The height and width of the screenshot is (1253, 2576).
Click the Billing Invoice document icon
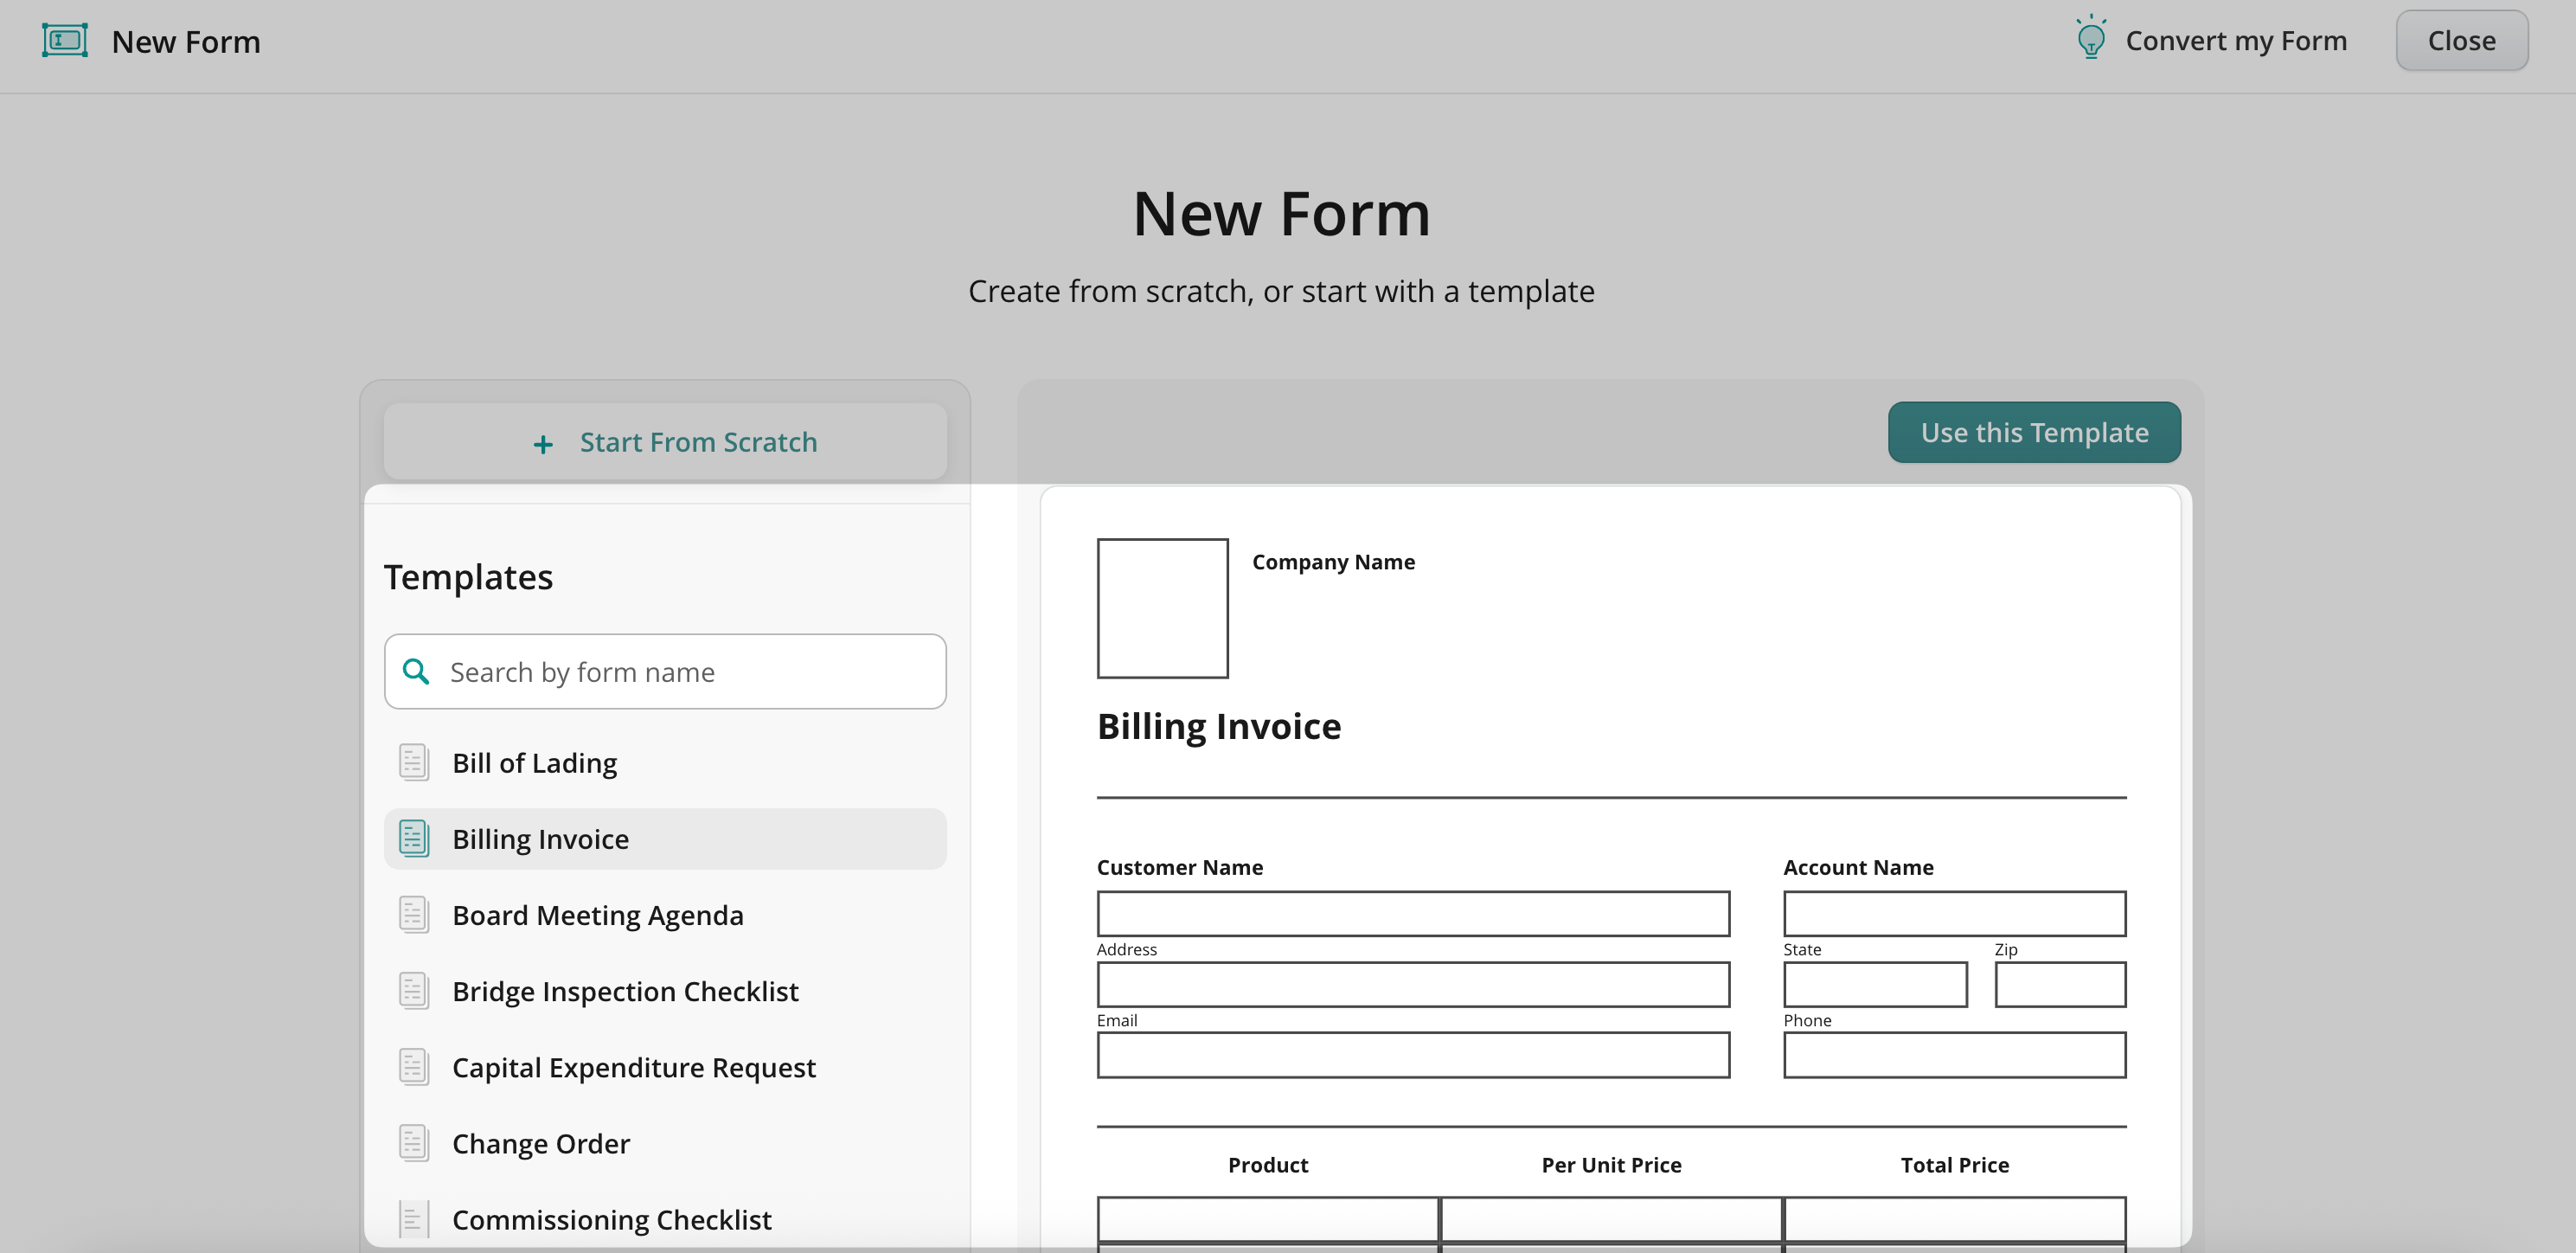click(413, 838)
